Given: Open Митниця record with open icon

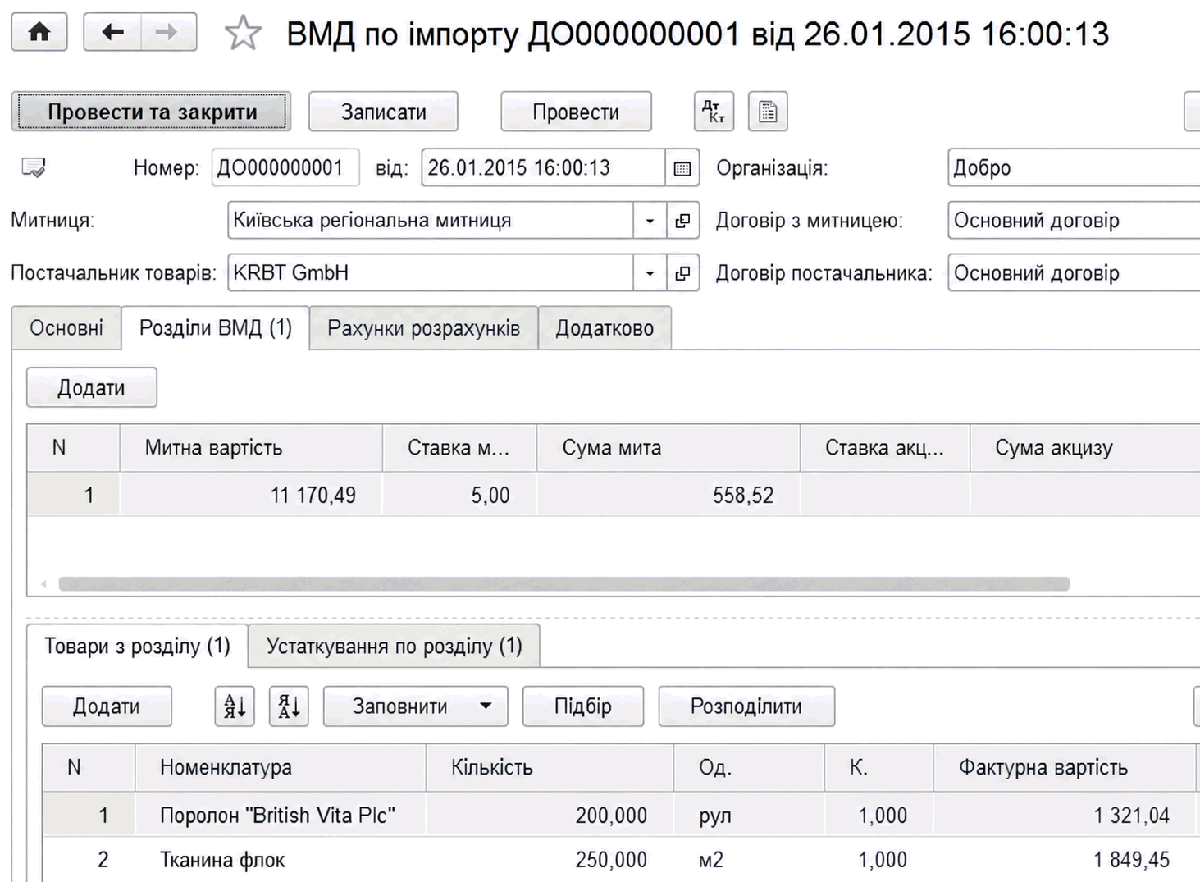Looking at the screenshot, I should 685,222.
